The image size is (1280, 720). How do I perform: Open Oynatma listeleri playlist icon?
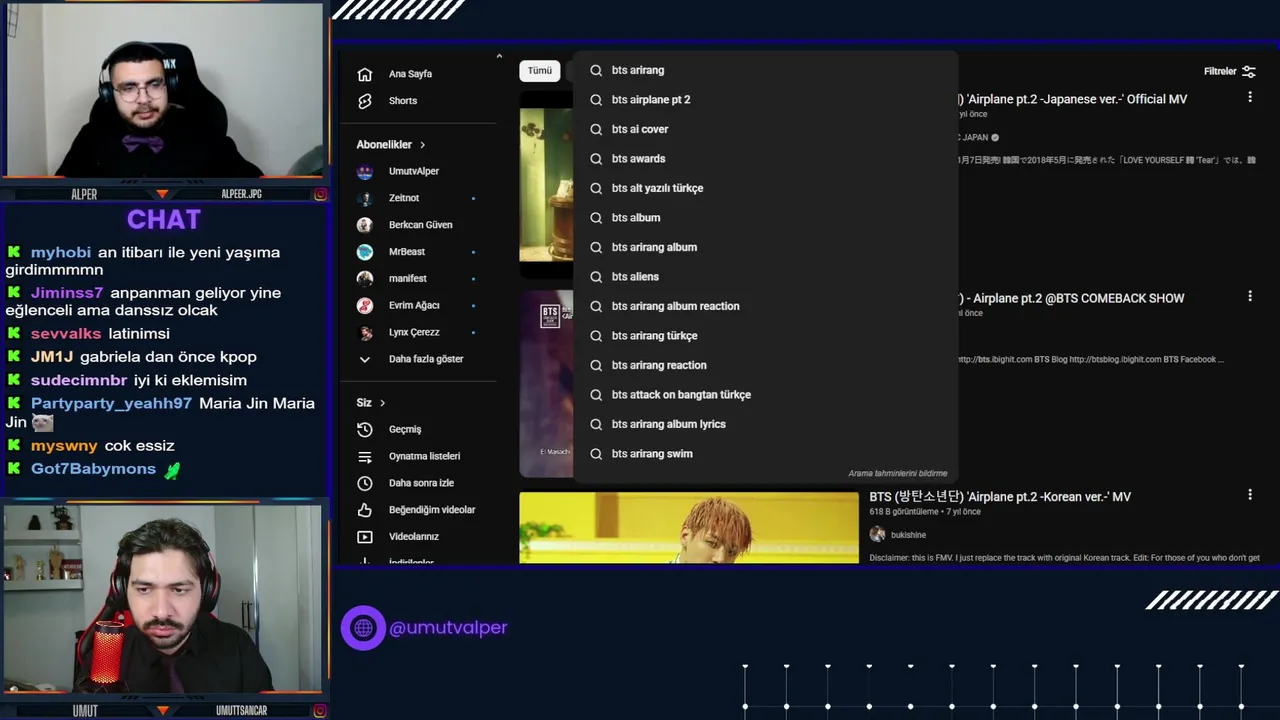[x=365, y=456]
